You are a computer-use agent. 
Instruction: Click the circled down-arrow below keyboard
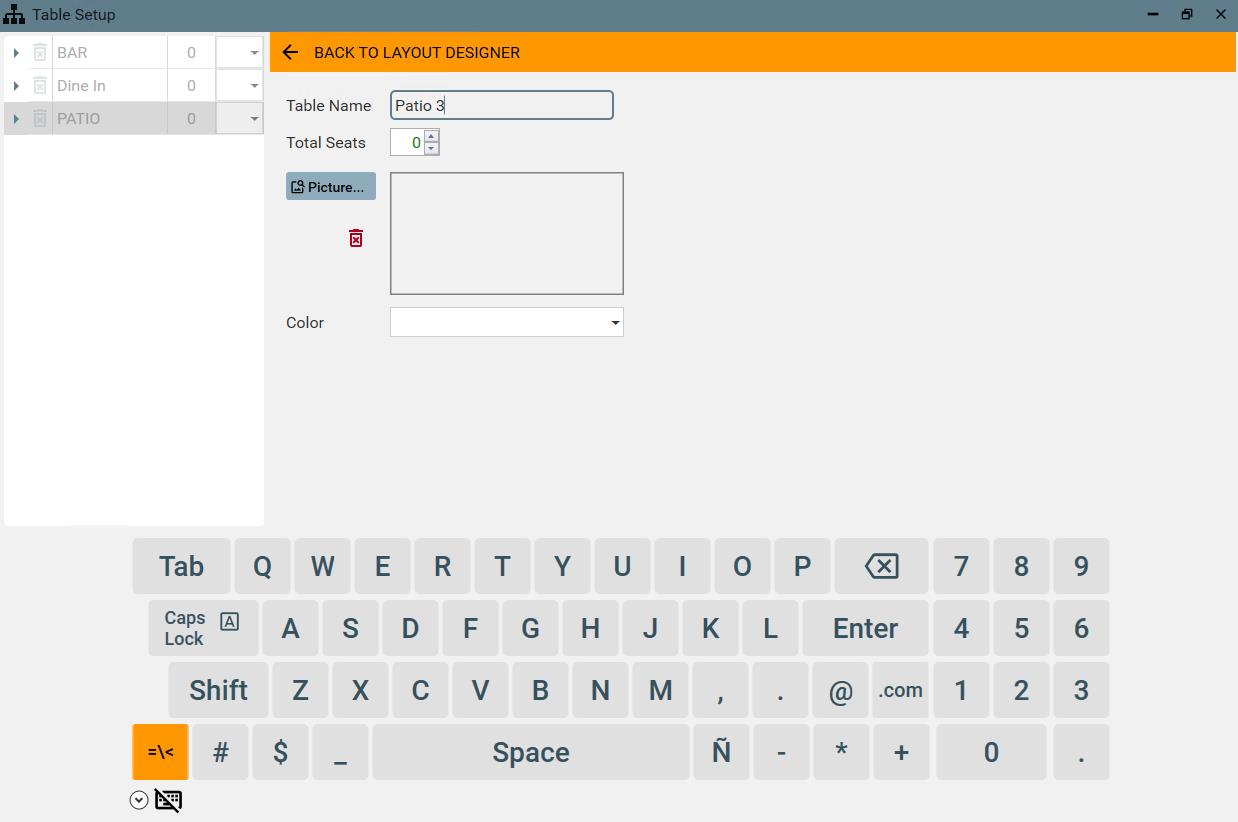point(139,800)
